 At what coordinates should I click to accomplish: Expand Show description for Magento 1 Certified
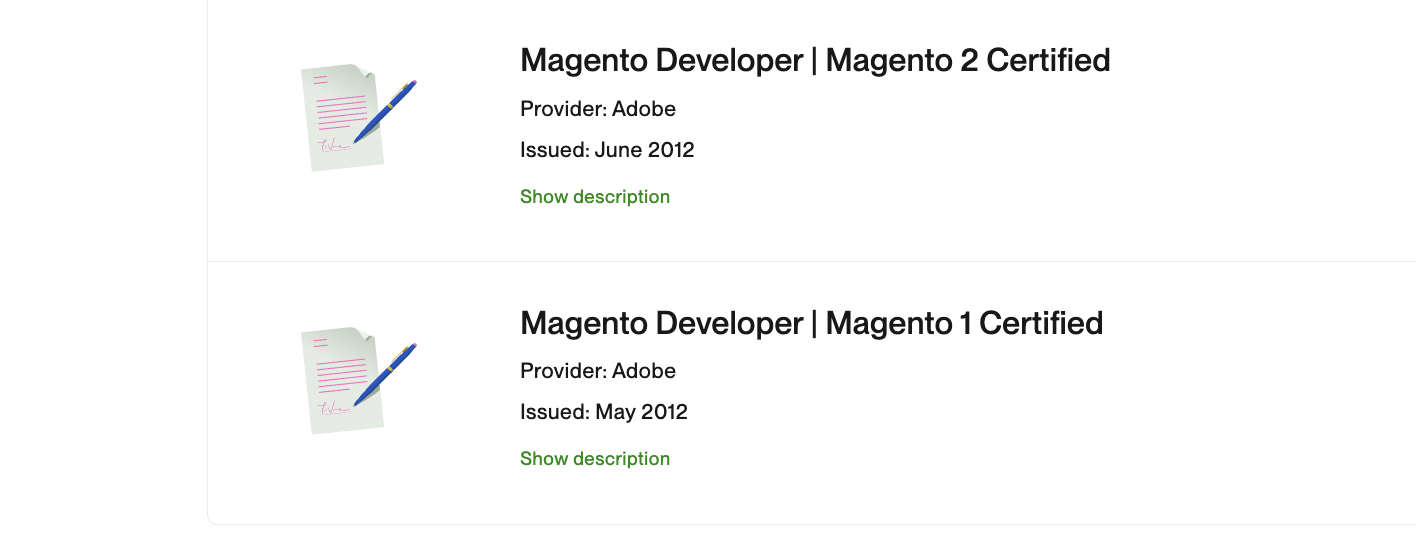[x=595, y=459]
